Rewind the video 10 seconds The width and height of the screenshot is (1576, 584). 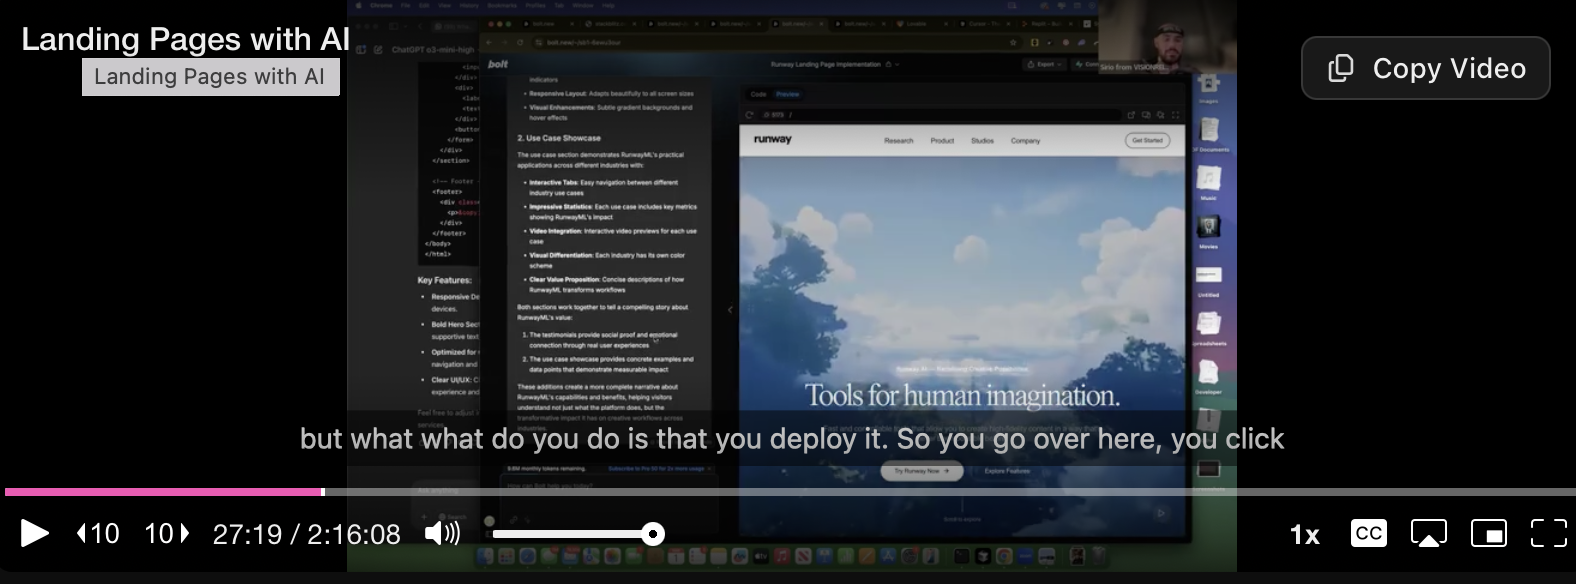[98, 533]
